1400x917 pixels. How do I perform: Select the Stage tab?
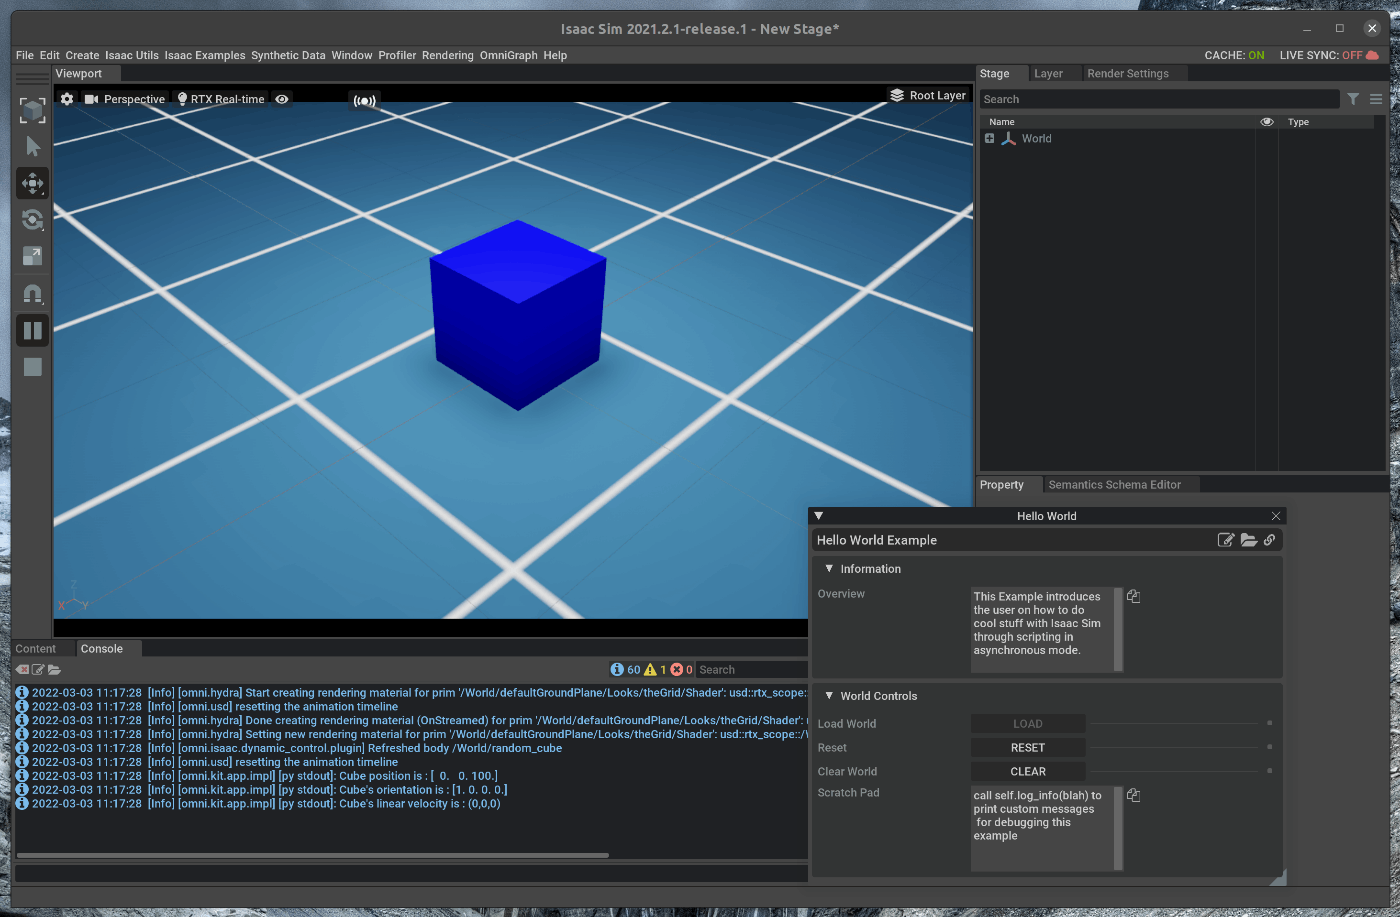[x=995, y=73]
